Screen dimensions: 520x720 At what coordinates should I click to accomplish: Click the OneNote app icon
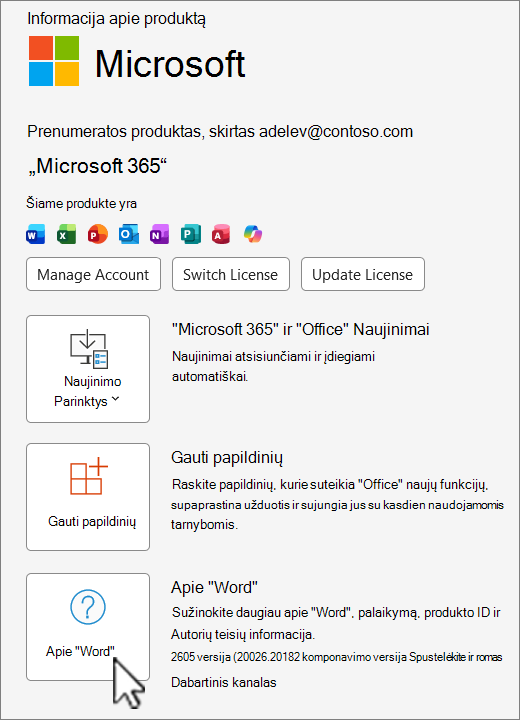[159, 234]
